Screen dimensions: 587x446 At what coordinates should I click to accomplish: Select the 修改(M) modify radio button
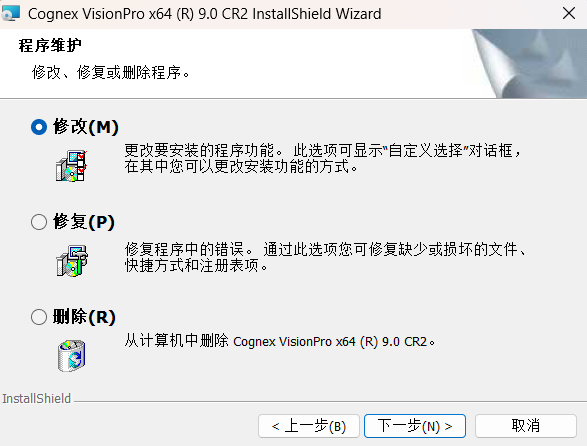(39, 127)
